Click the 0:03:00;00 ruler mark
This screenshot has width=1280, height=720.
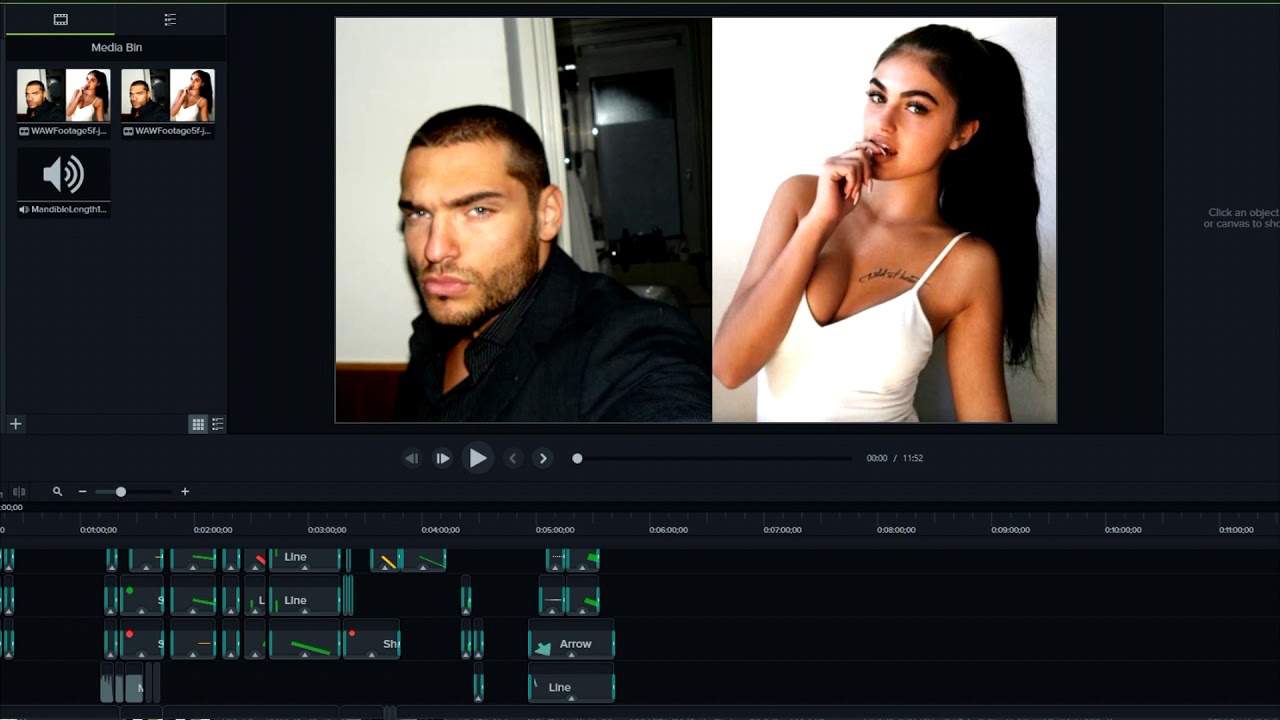(327, 530)
